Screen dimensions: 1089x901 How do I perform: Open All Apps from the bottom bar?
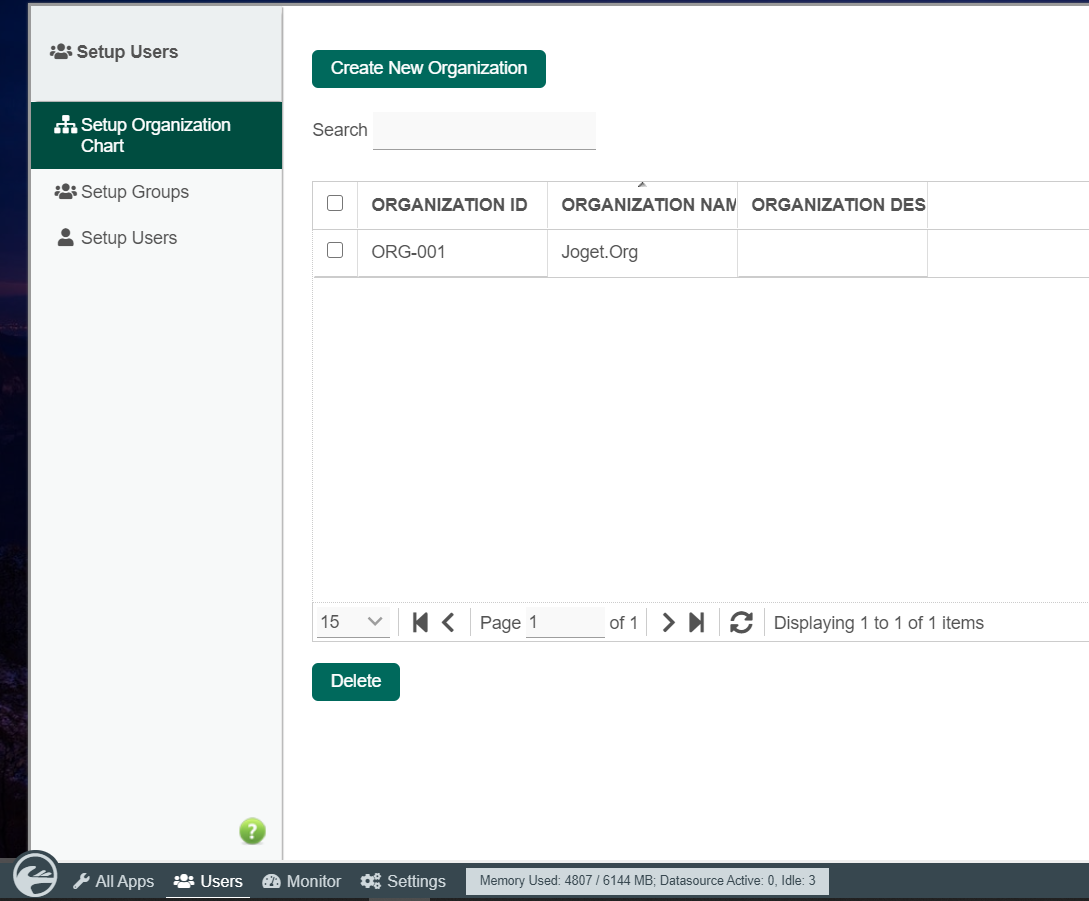(113, 881)
